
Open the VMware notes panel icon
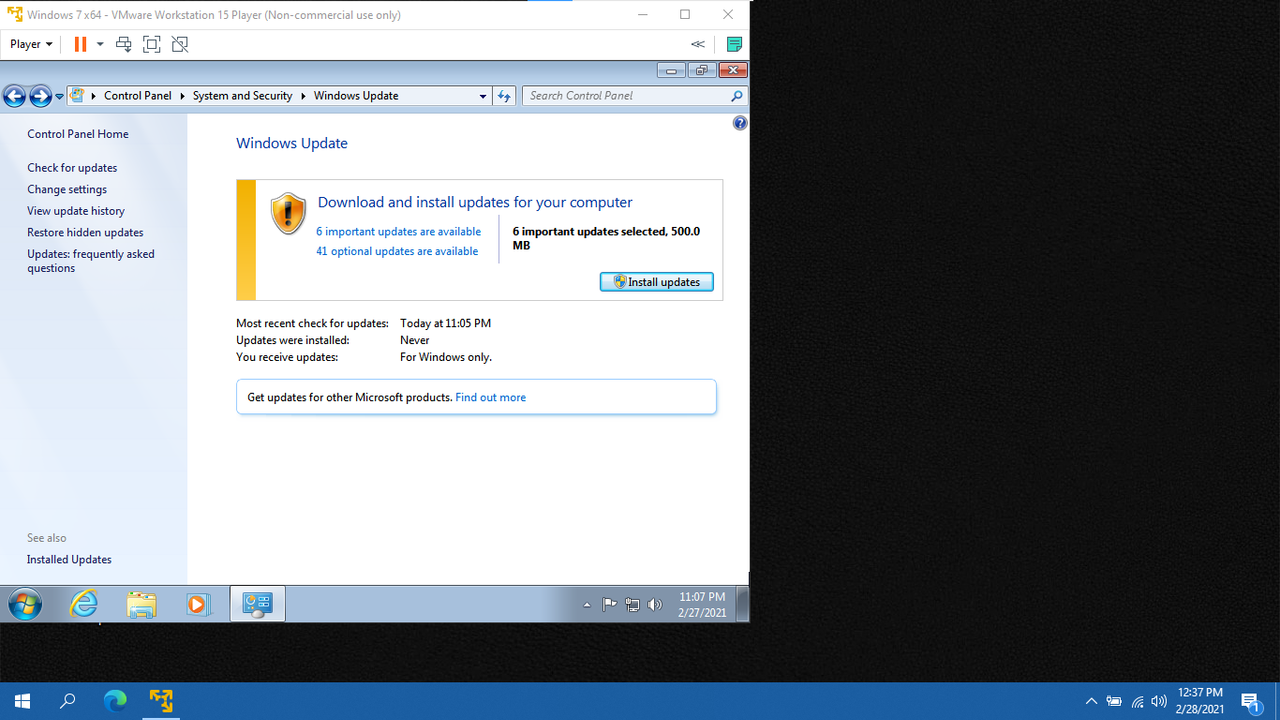734,44
